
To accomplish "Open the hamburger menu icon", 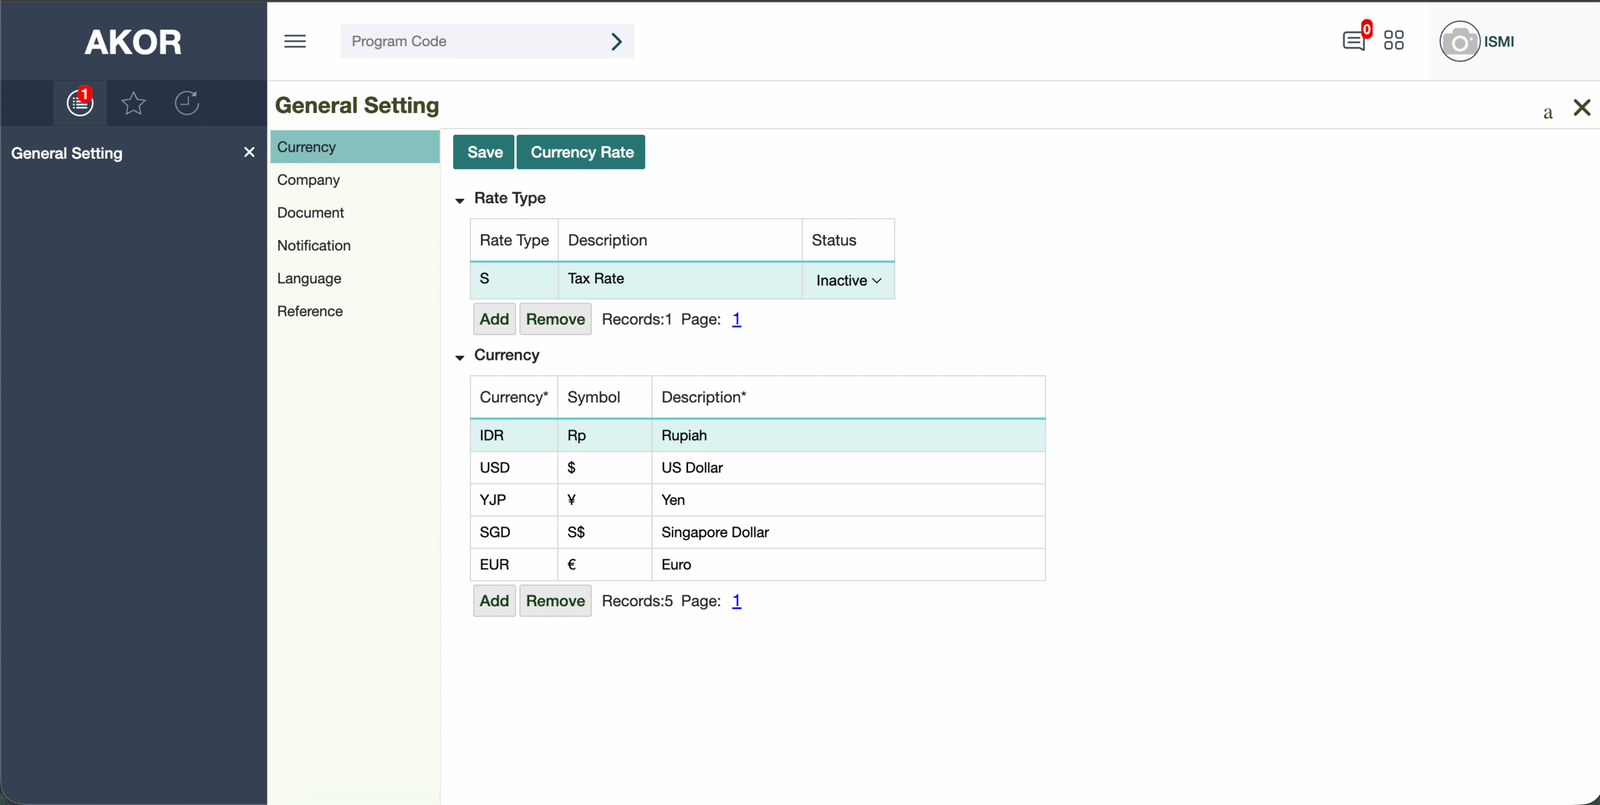I will click(295, 41).
